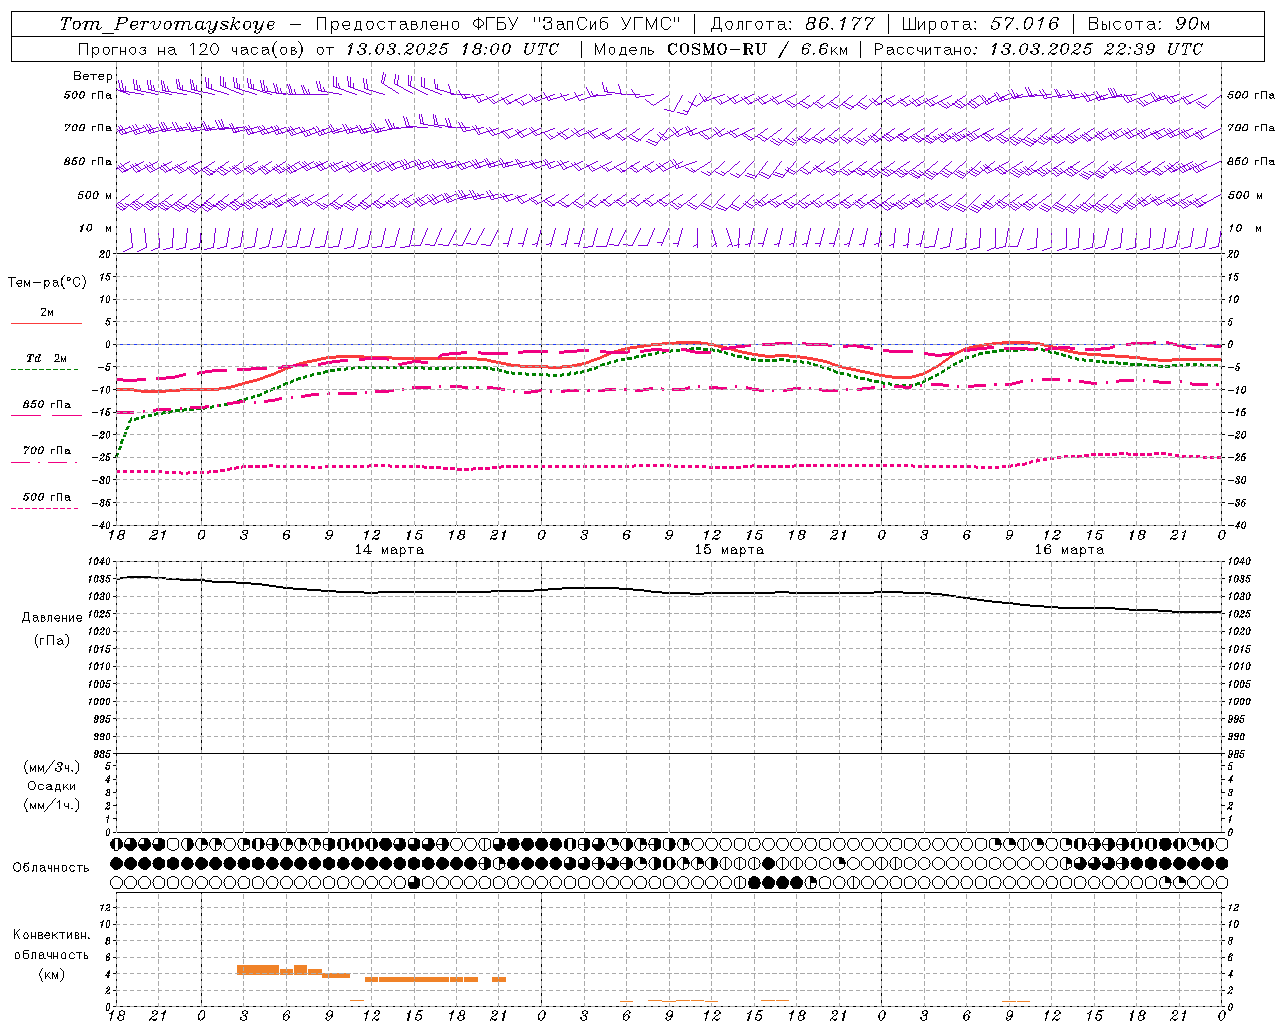Click the Конвективн. label text
This screenshot has width=1280, height=1024.
52,935
